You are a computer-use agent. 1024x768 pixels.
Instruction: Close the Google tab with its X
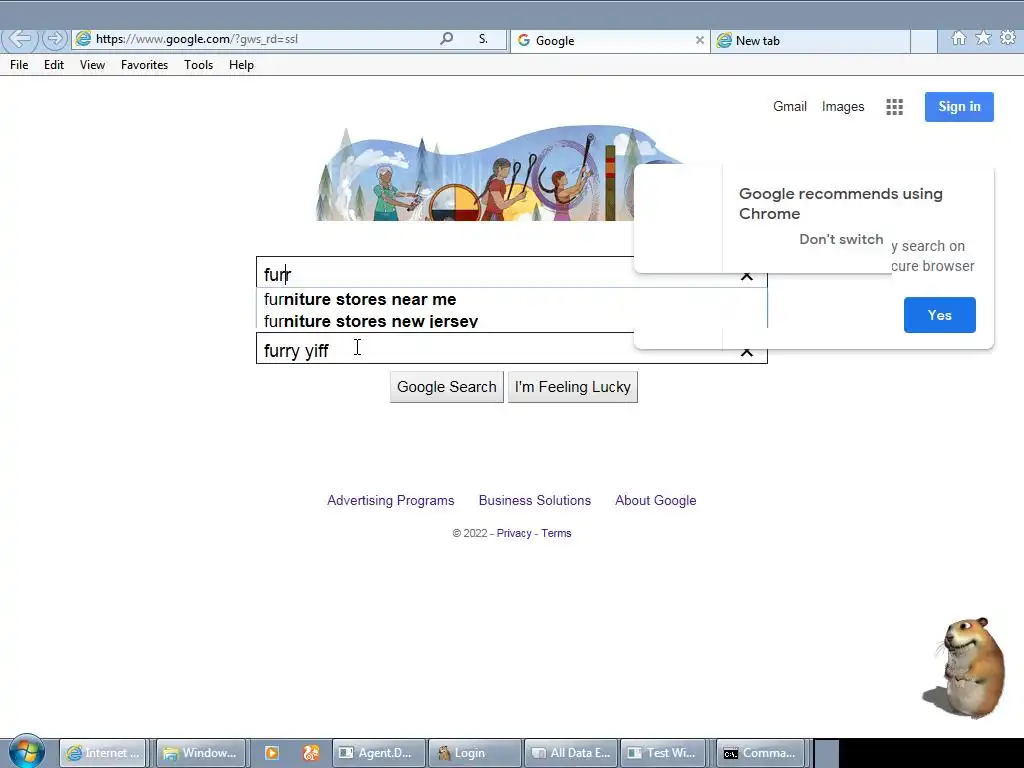pos(699,40)
